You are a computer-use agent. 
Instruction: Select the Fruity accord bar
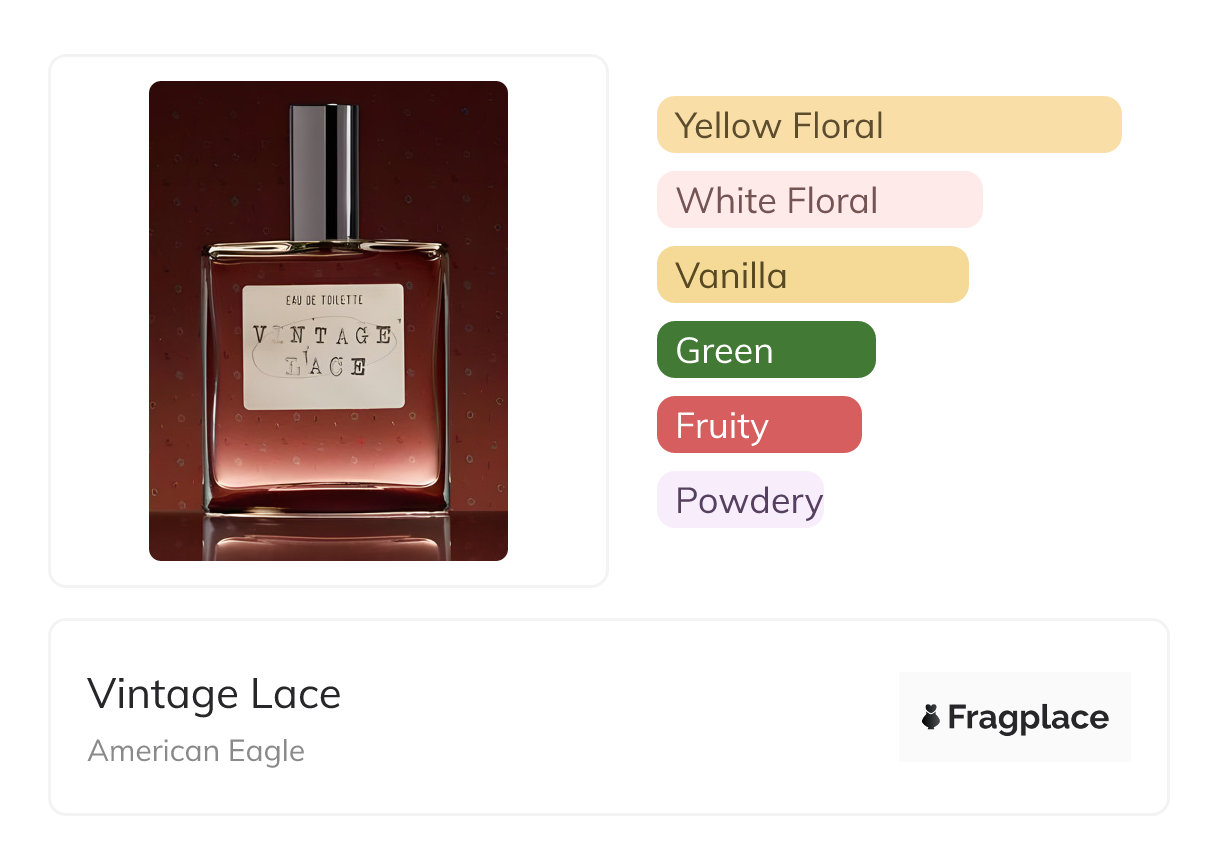[x=759, y=425]
